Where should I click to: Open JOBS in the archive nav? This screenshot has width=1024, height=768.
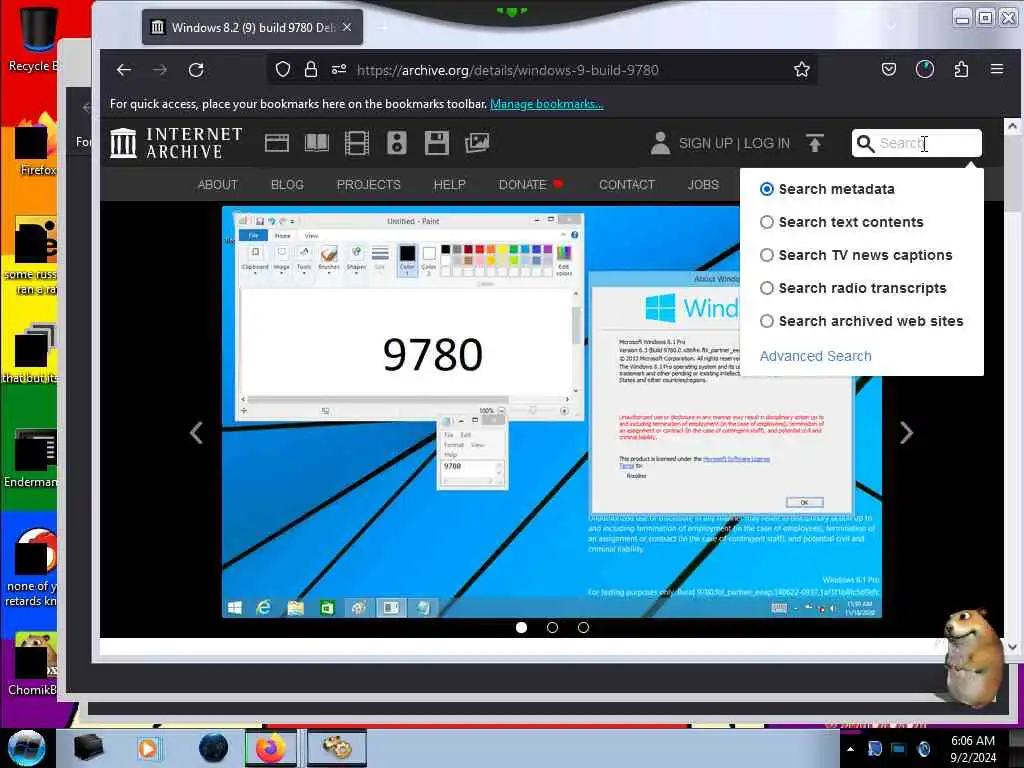click(703, 185)
